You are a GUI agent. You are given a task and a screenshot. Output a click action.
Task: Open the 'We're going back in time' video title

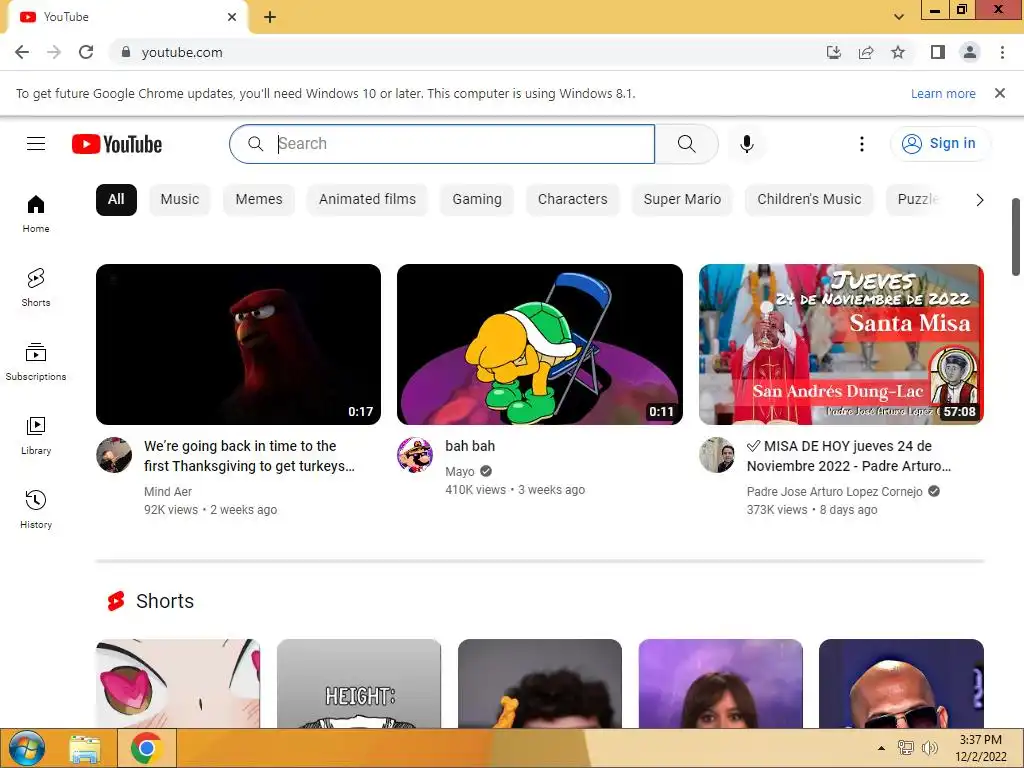click(x=249, y=456)
